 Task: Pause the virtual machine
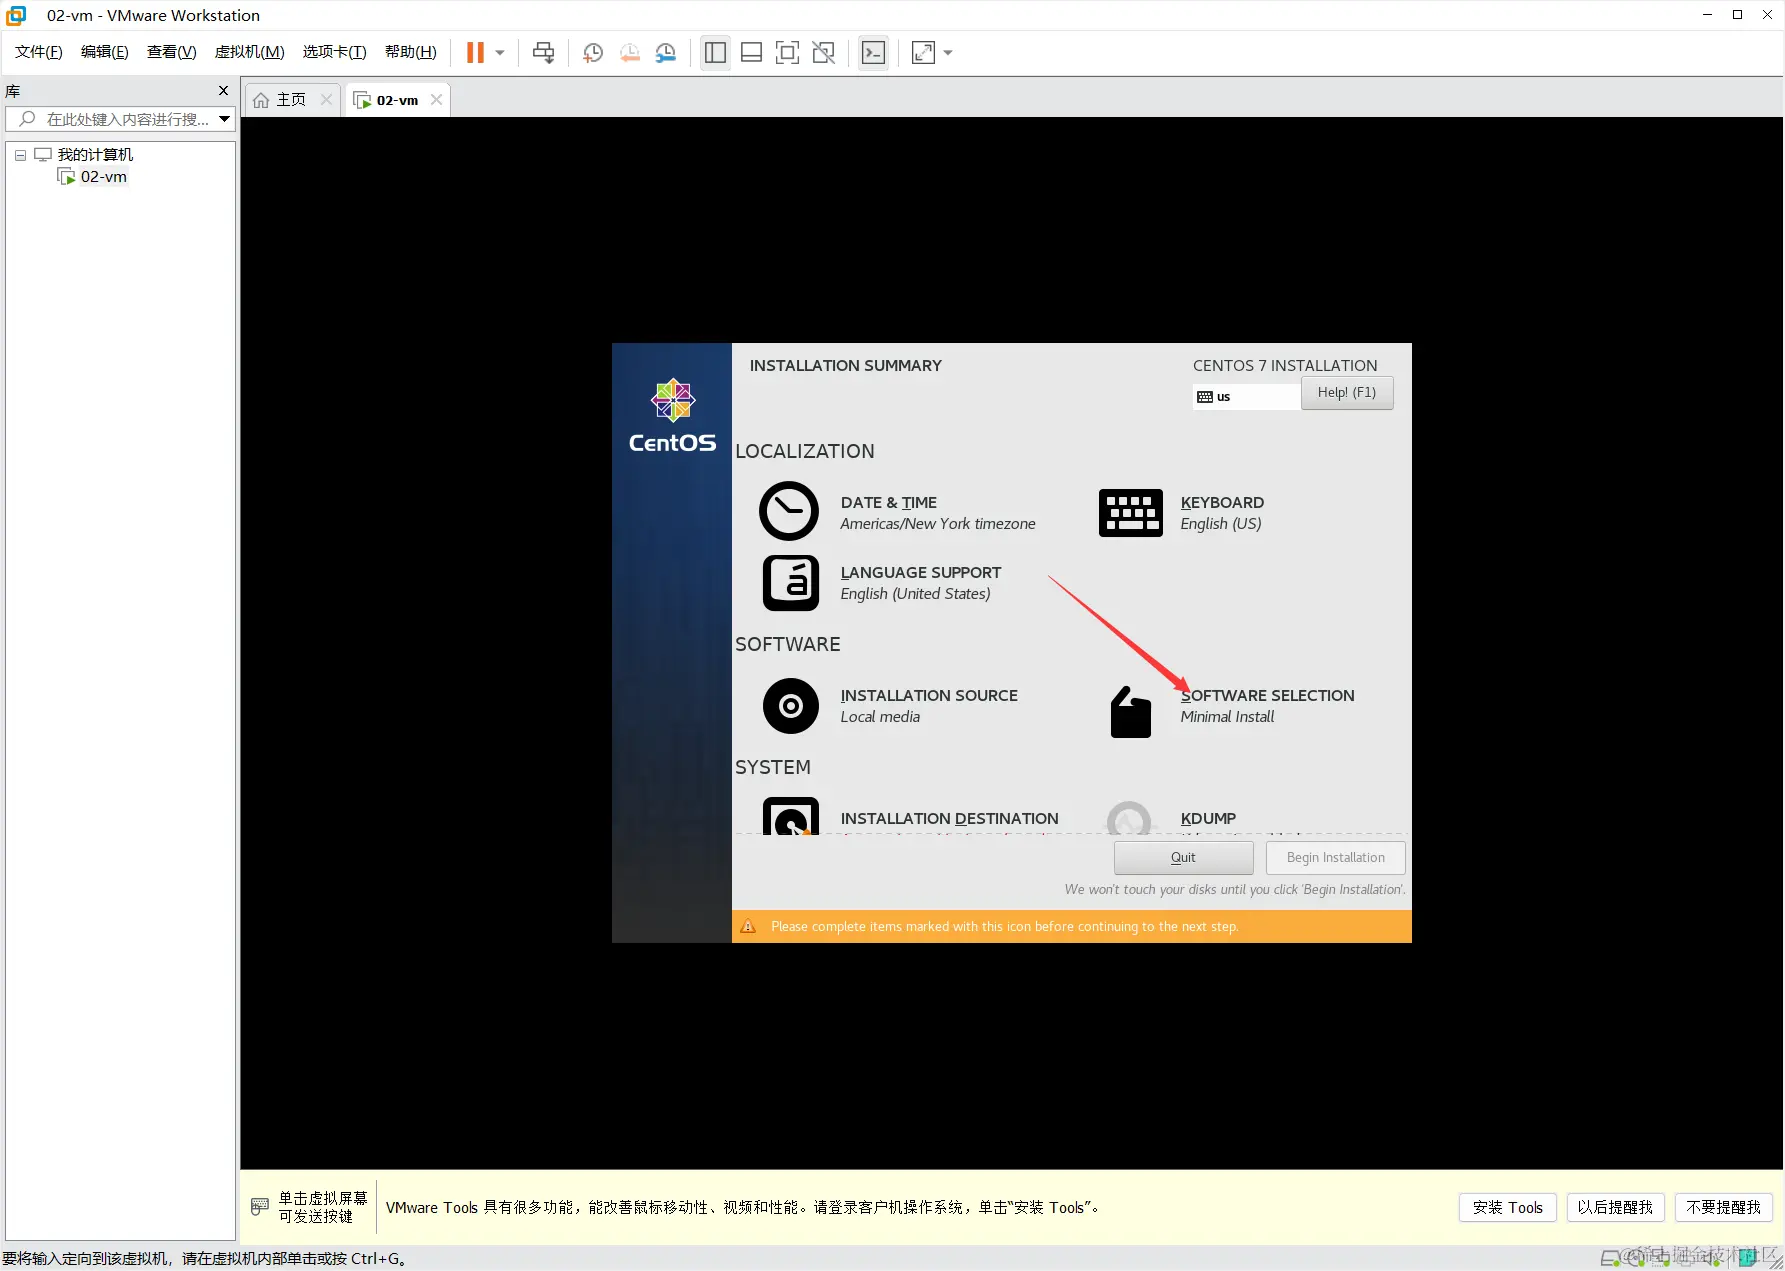(x=475, y=53)
